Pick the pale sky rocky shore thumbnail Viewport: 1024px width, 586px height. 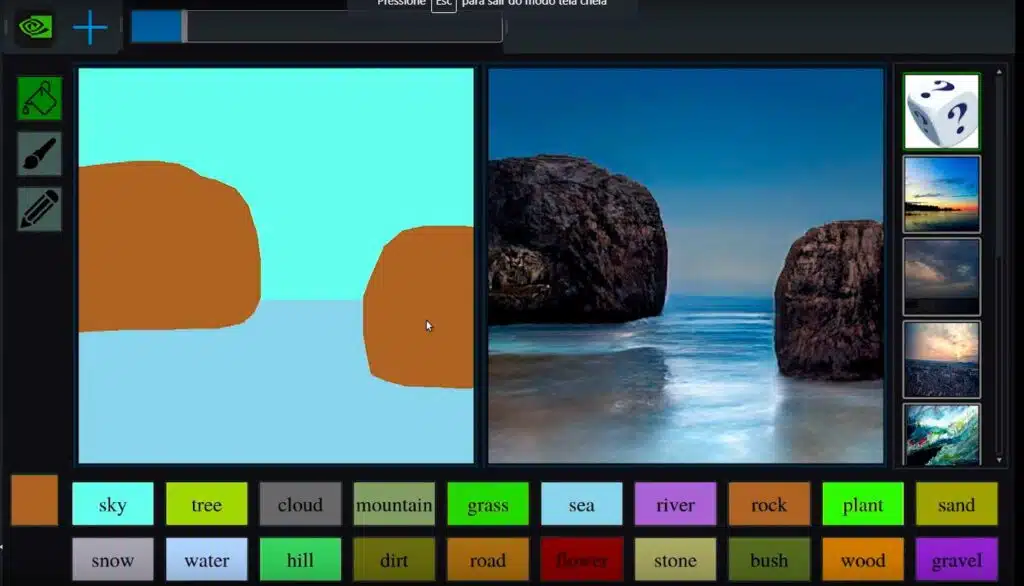941,359
